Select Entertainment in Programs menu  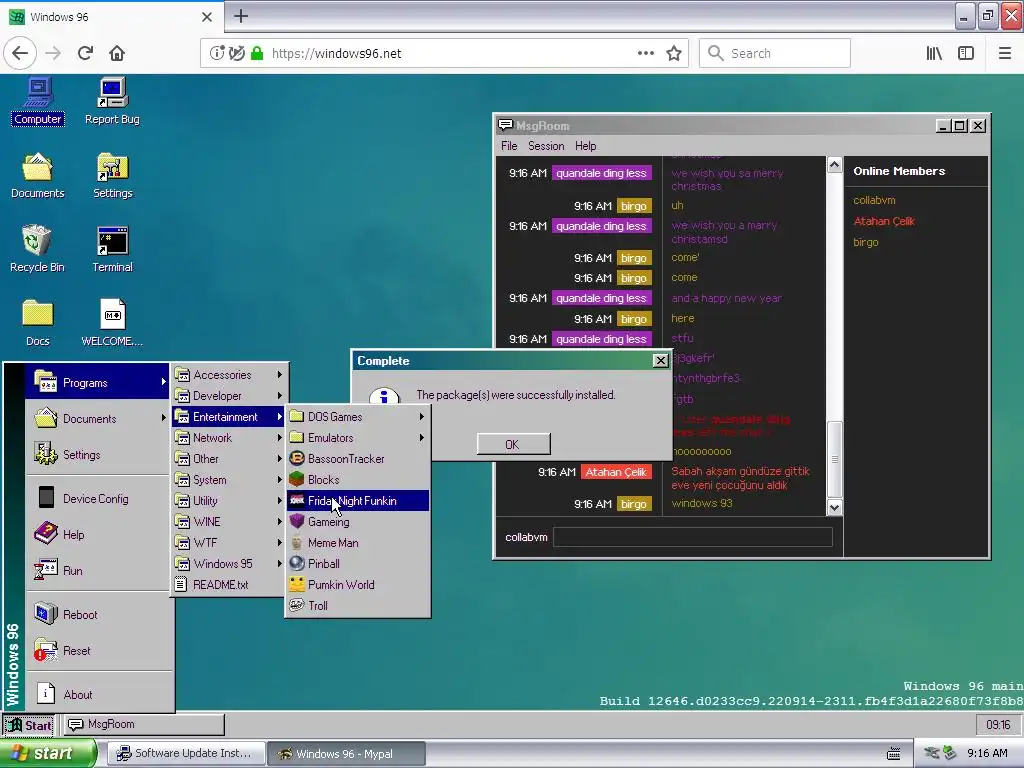coord(229,417)
